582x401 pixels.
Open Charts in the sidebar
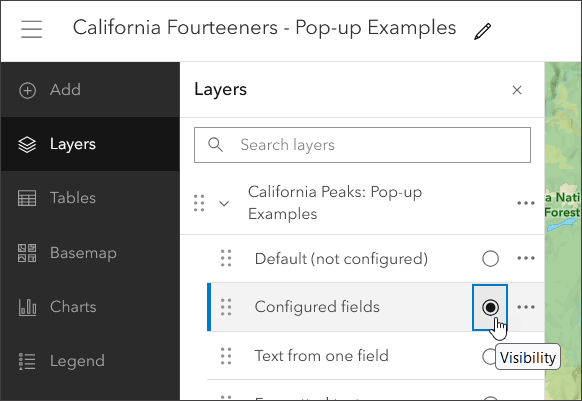click(90, 307)
